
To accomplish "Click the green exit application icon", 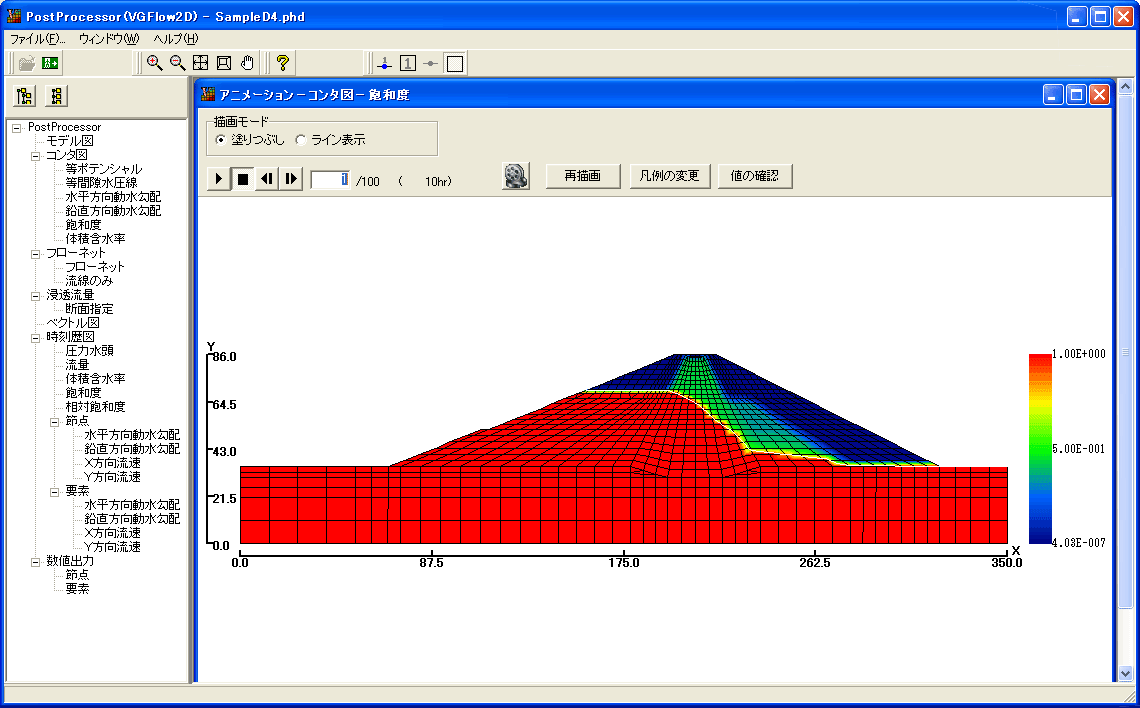I will point(50,63).
